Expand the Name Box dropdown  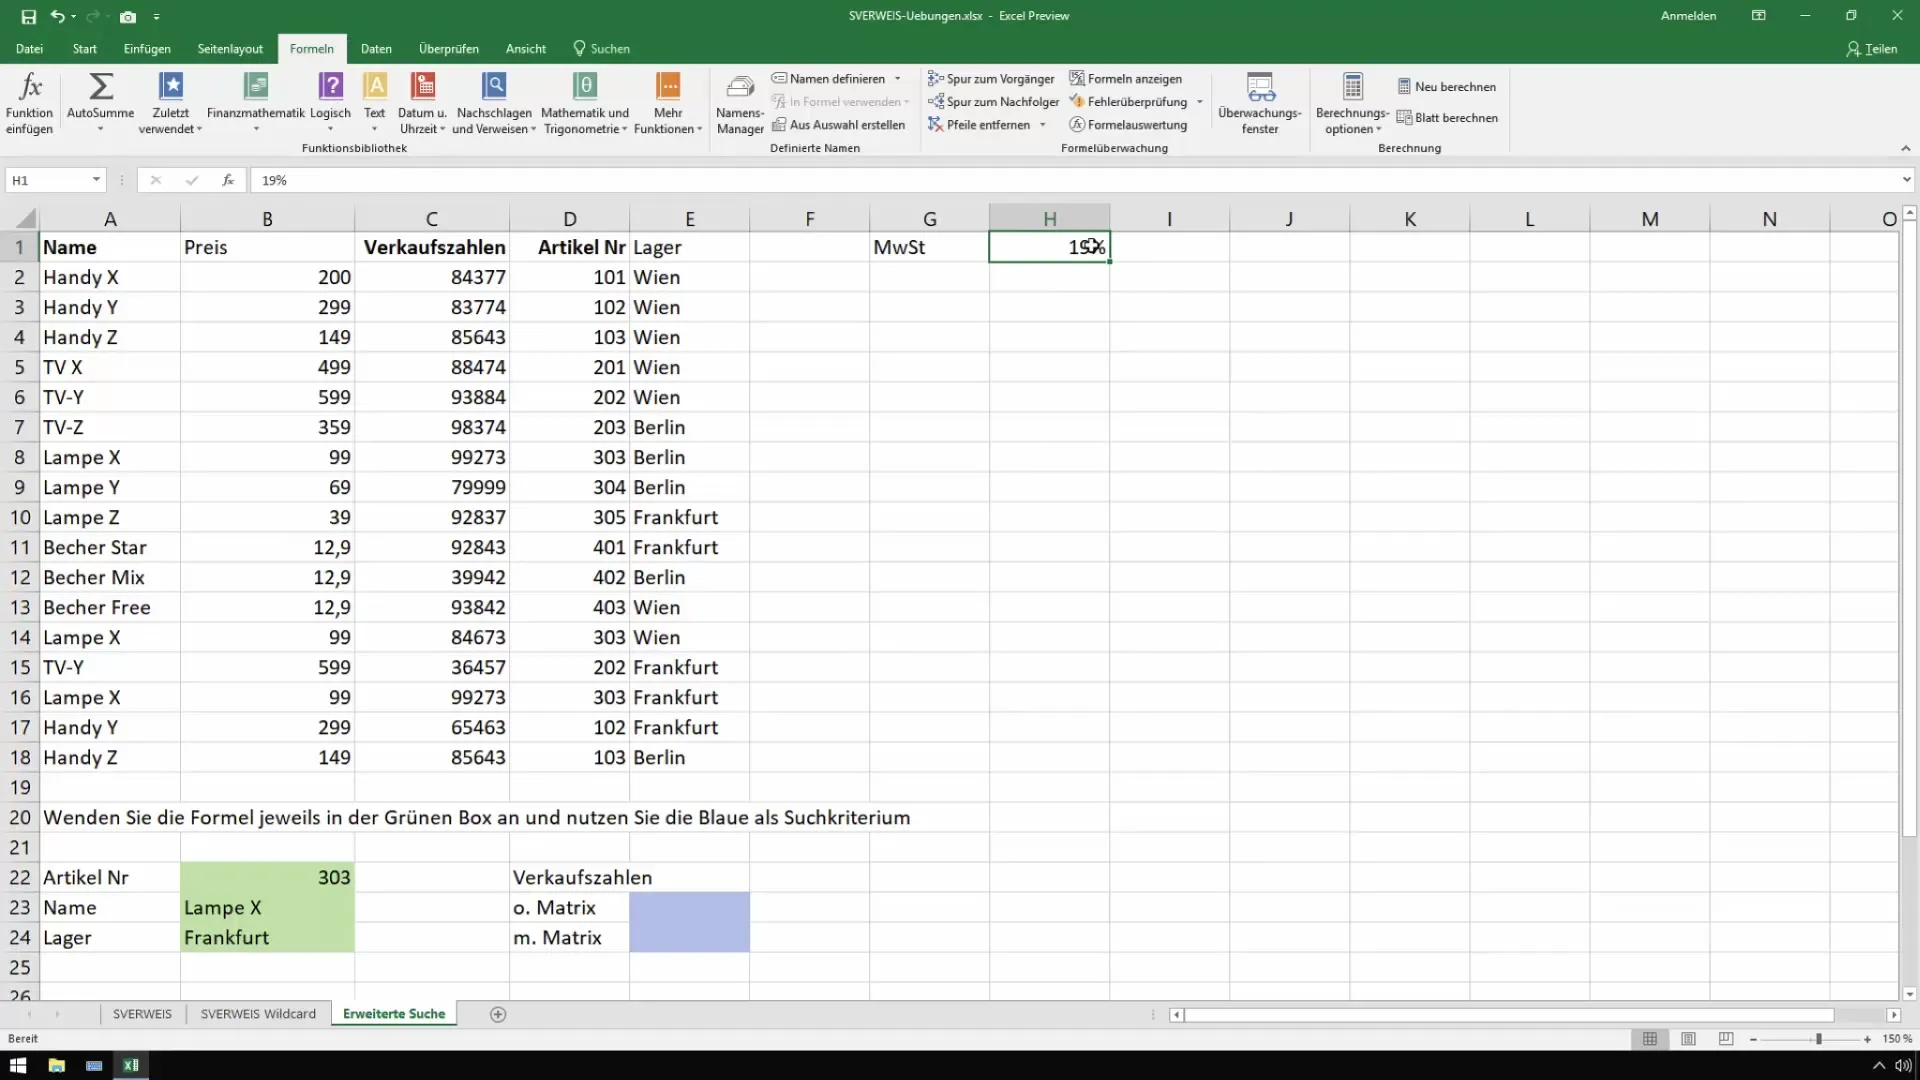[x=96, y=180]
